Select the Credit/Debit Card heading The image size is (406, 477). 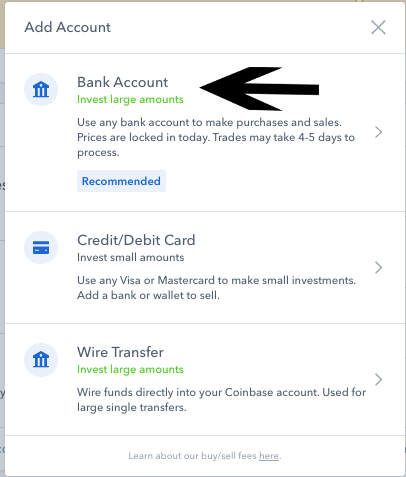(136, 240)
